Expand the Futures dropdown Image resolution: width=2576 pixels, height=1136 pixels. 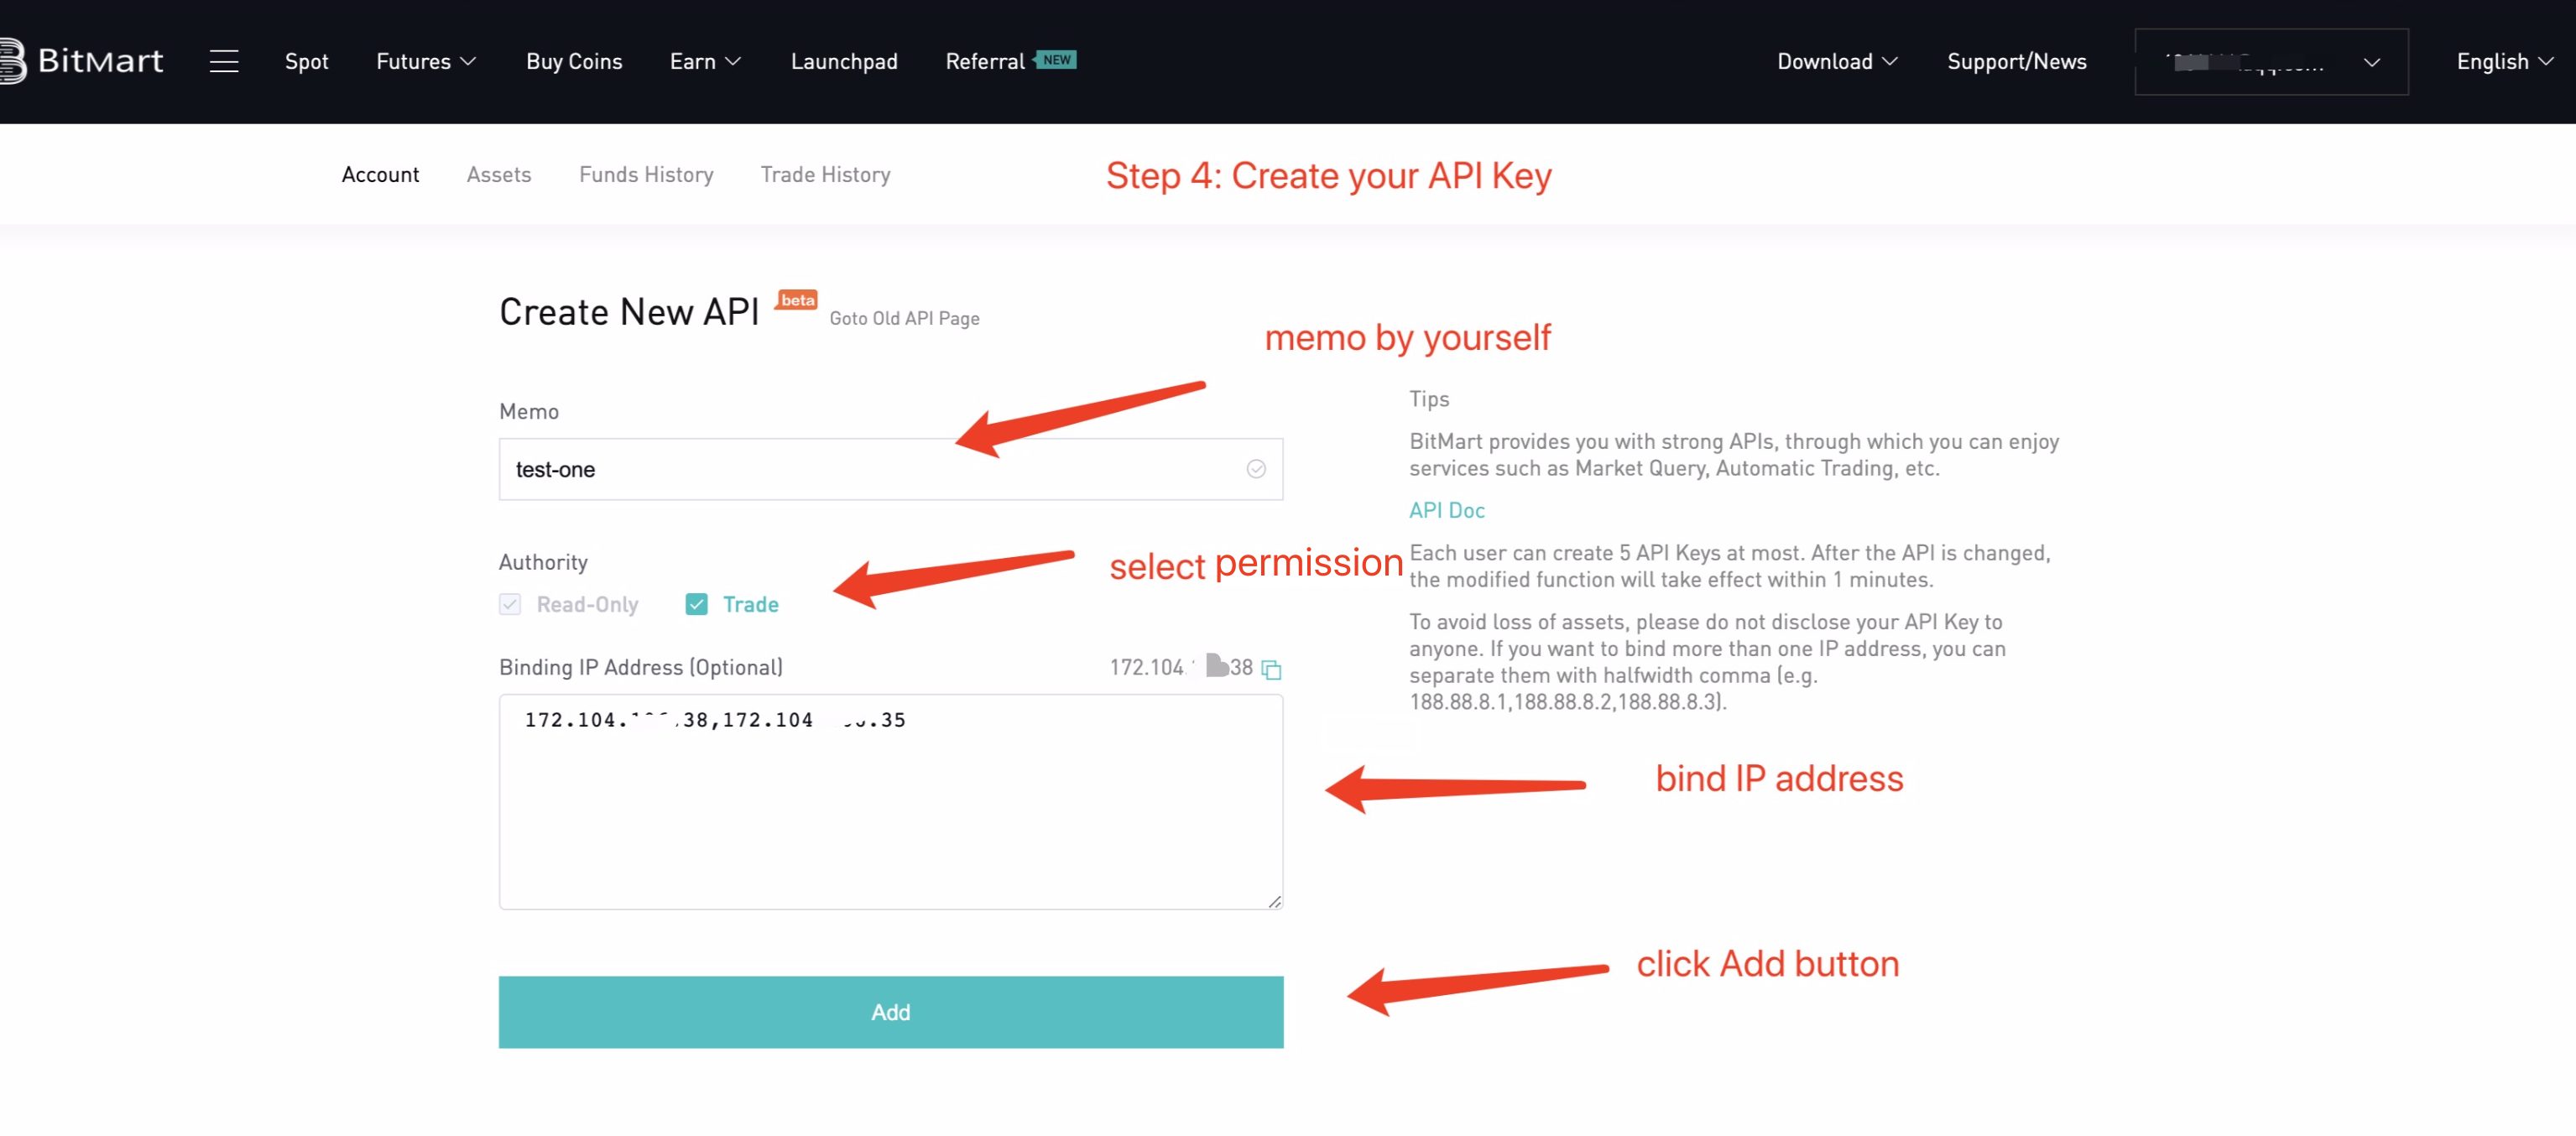[426, 61]
